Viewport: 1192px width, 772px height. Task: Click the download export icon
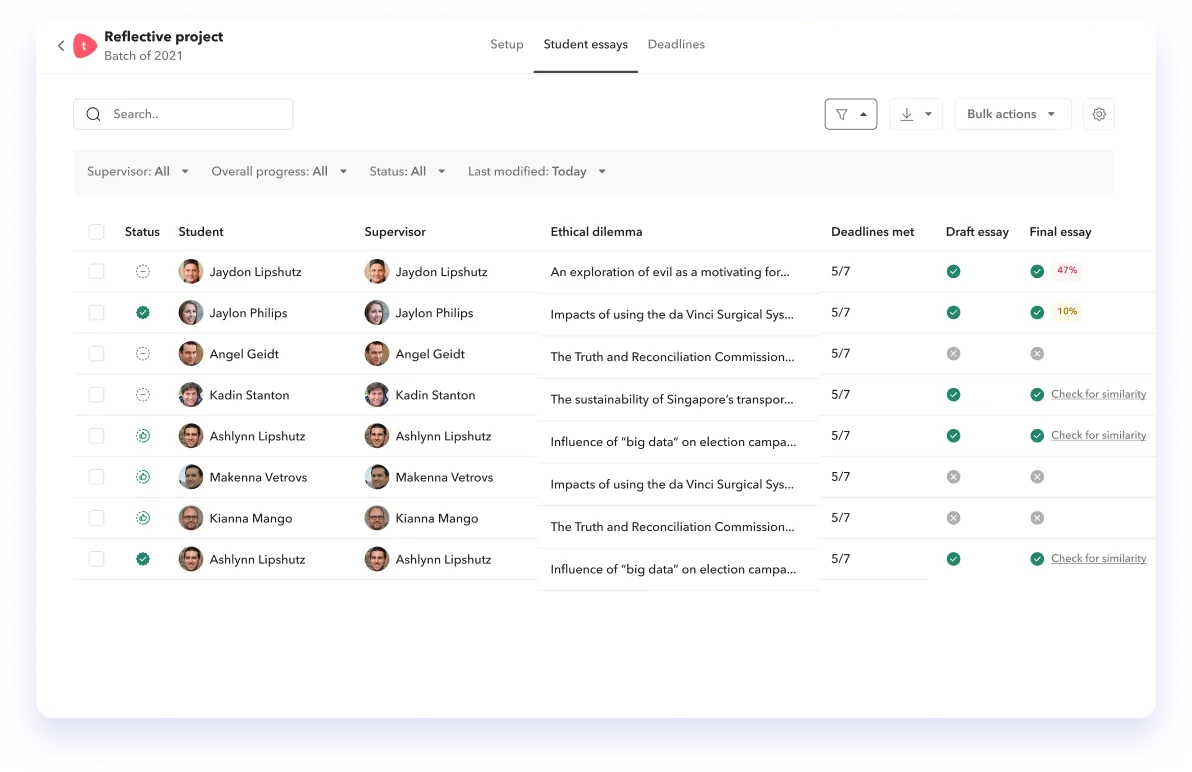[x=907, y=114]
